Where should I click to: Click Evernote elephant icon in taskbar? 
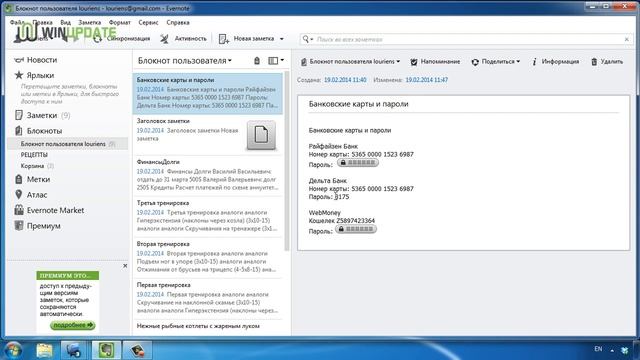[106, 350]
